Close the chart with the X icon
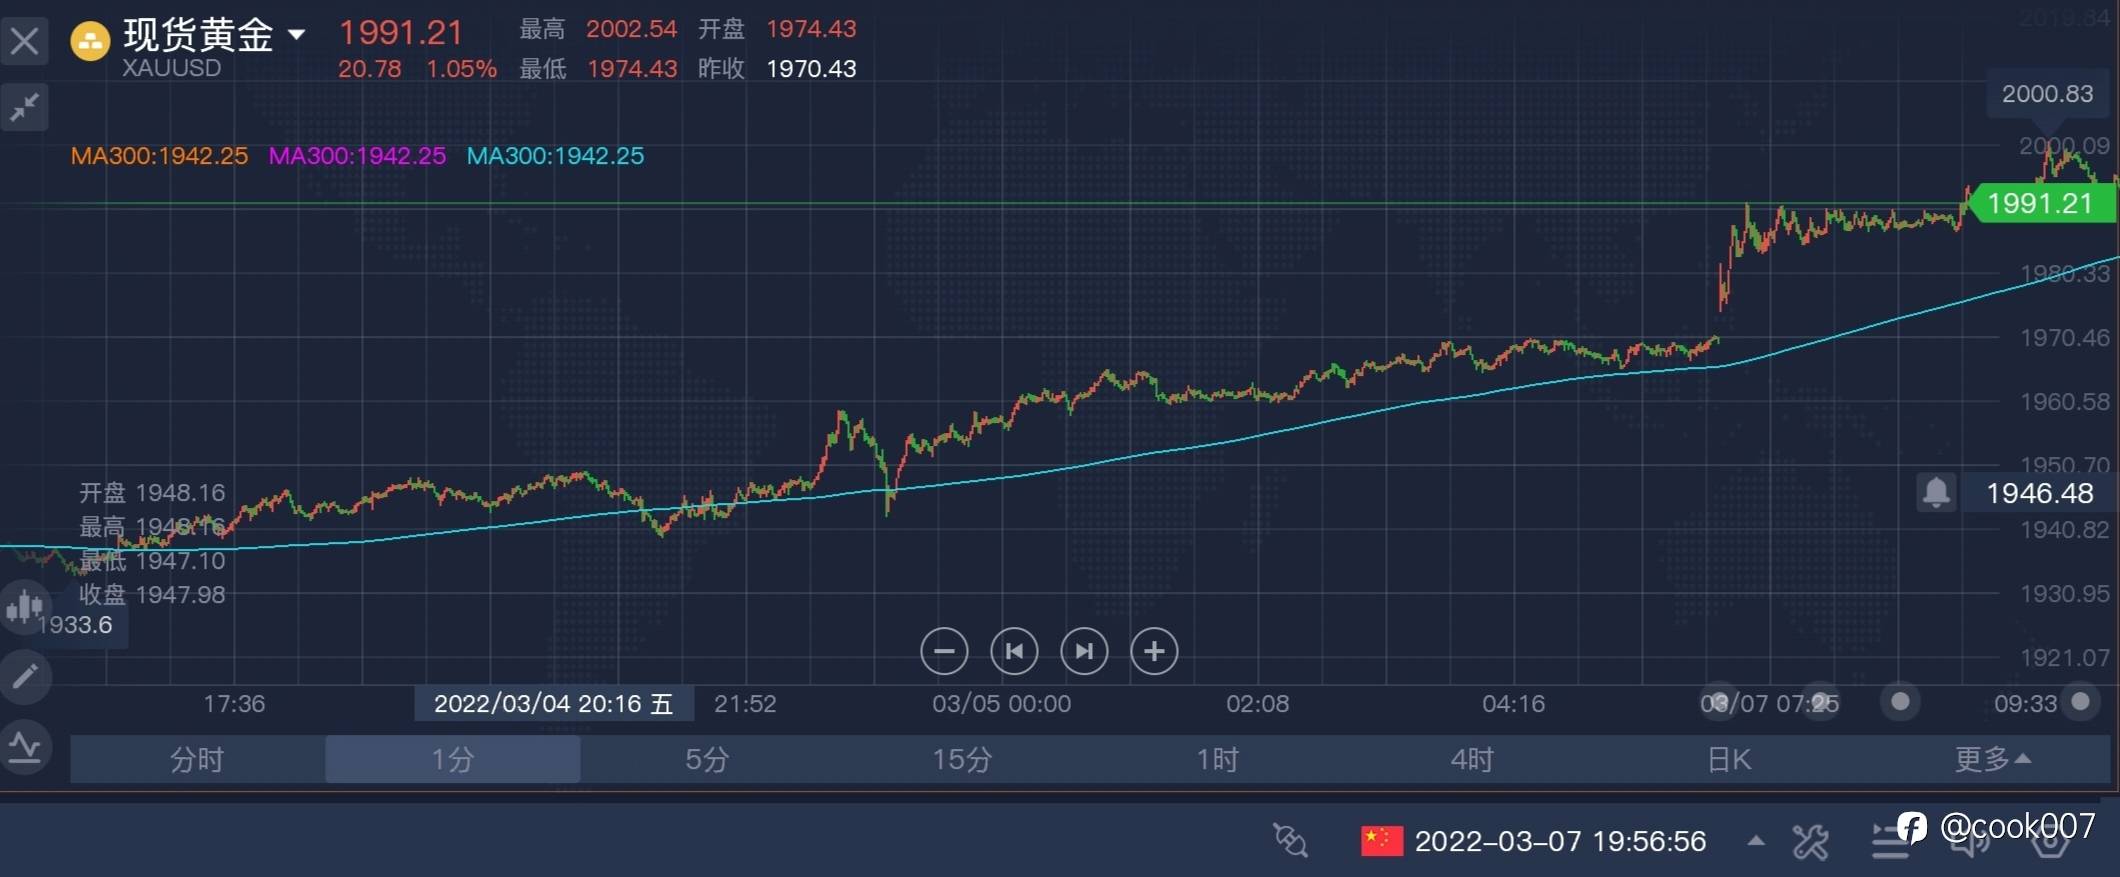 25,41
